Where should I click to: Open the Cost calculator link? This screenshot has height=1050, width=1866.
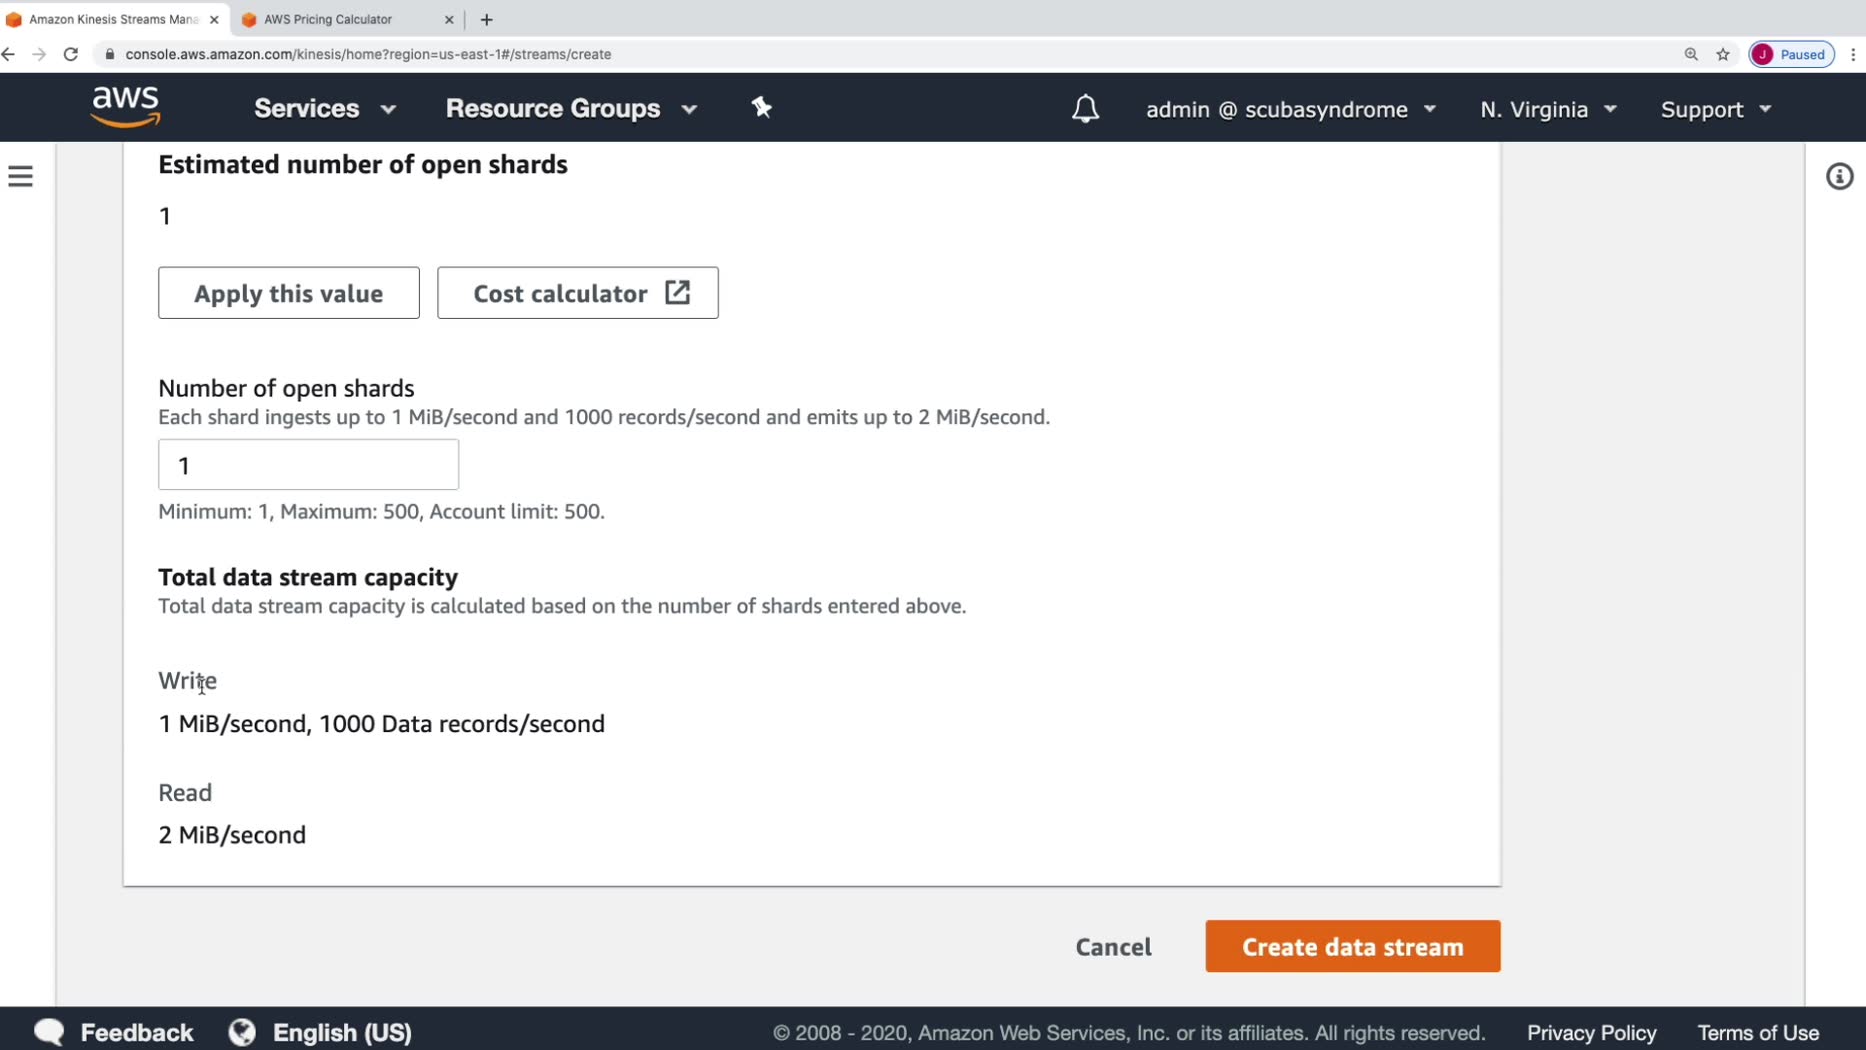point(577,293)
